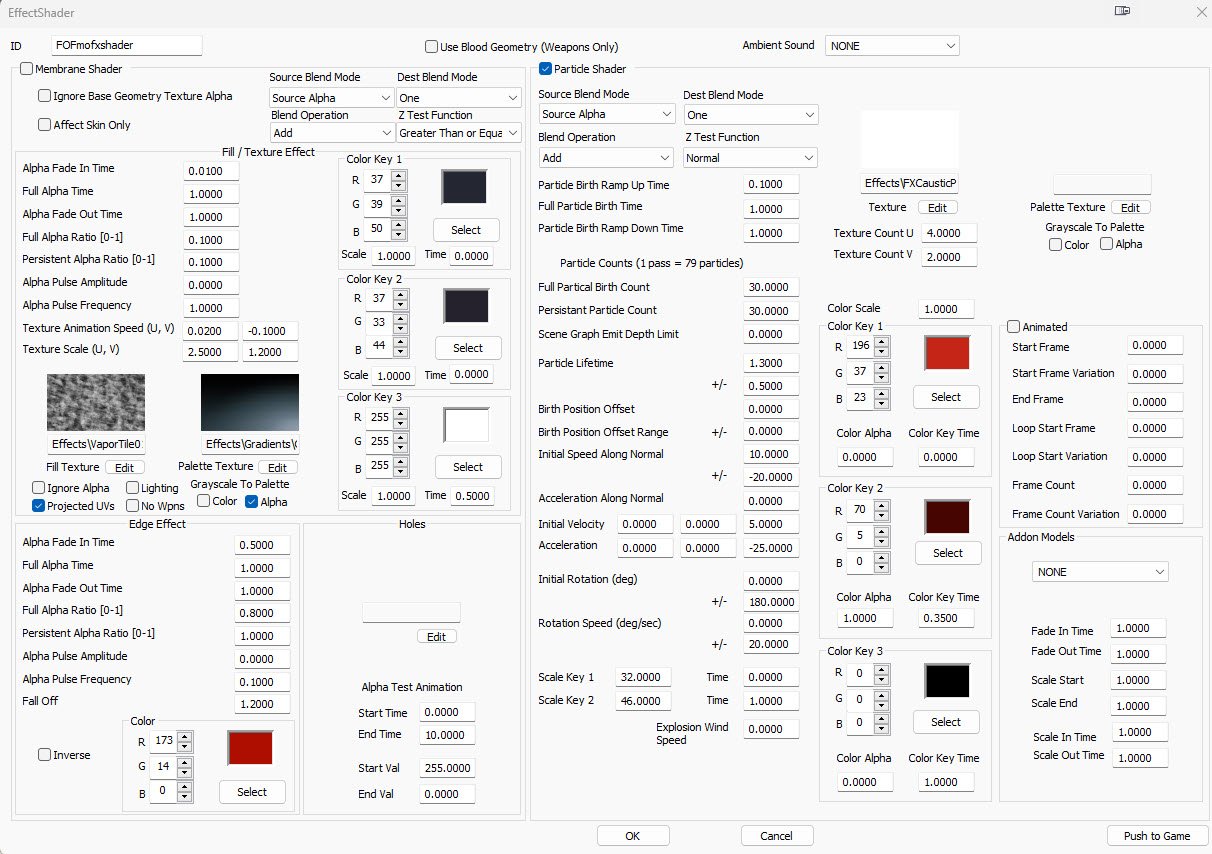The width and height of the screenshot is (1212, 854).
Task: Expand the Addon Models NONE dropdown
Action: point(1100,572)
